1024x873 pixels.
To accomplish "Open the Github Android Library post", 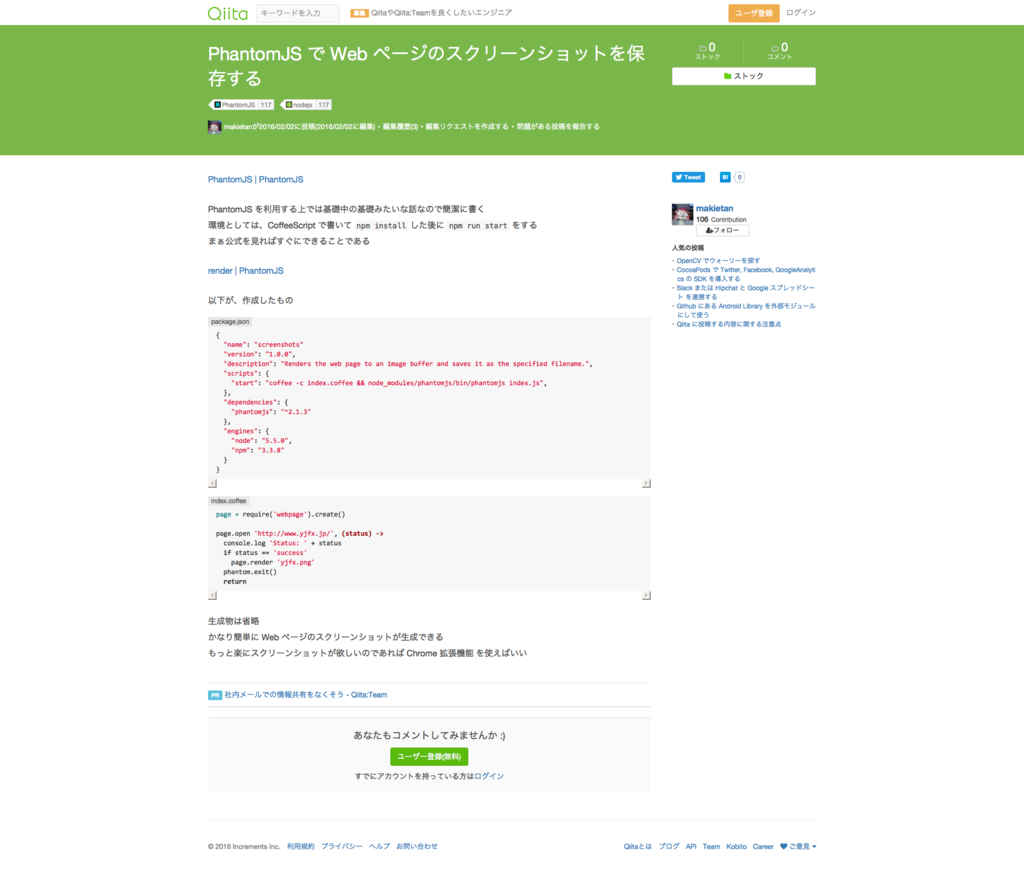I will tap(746, 311).
